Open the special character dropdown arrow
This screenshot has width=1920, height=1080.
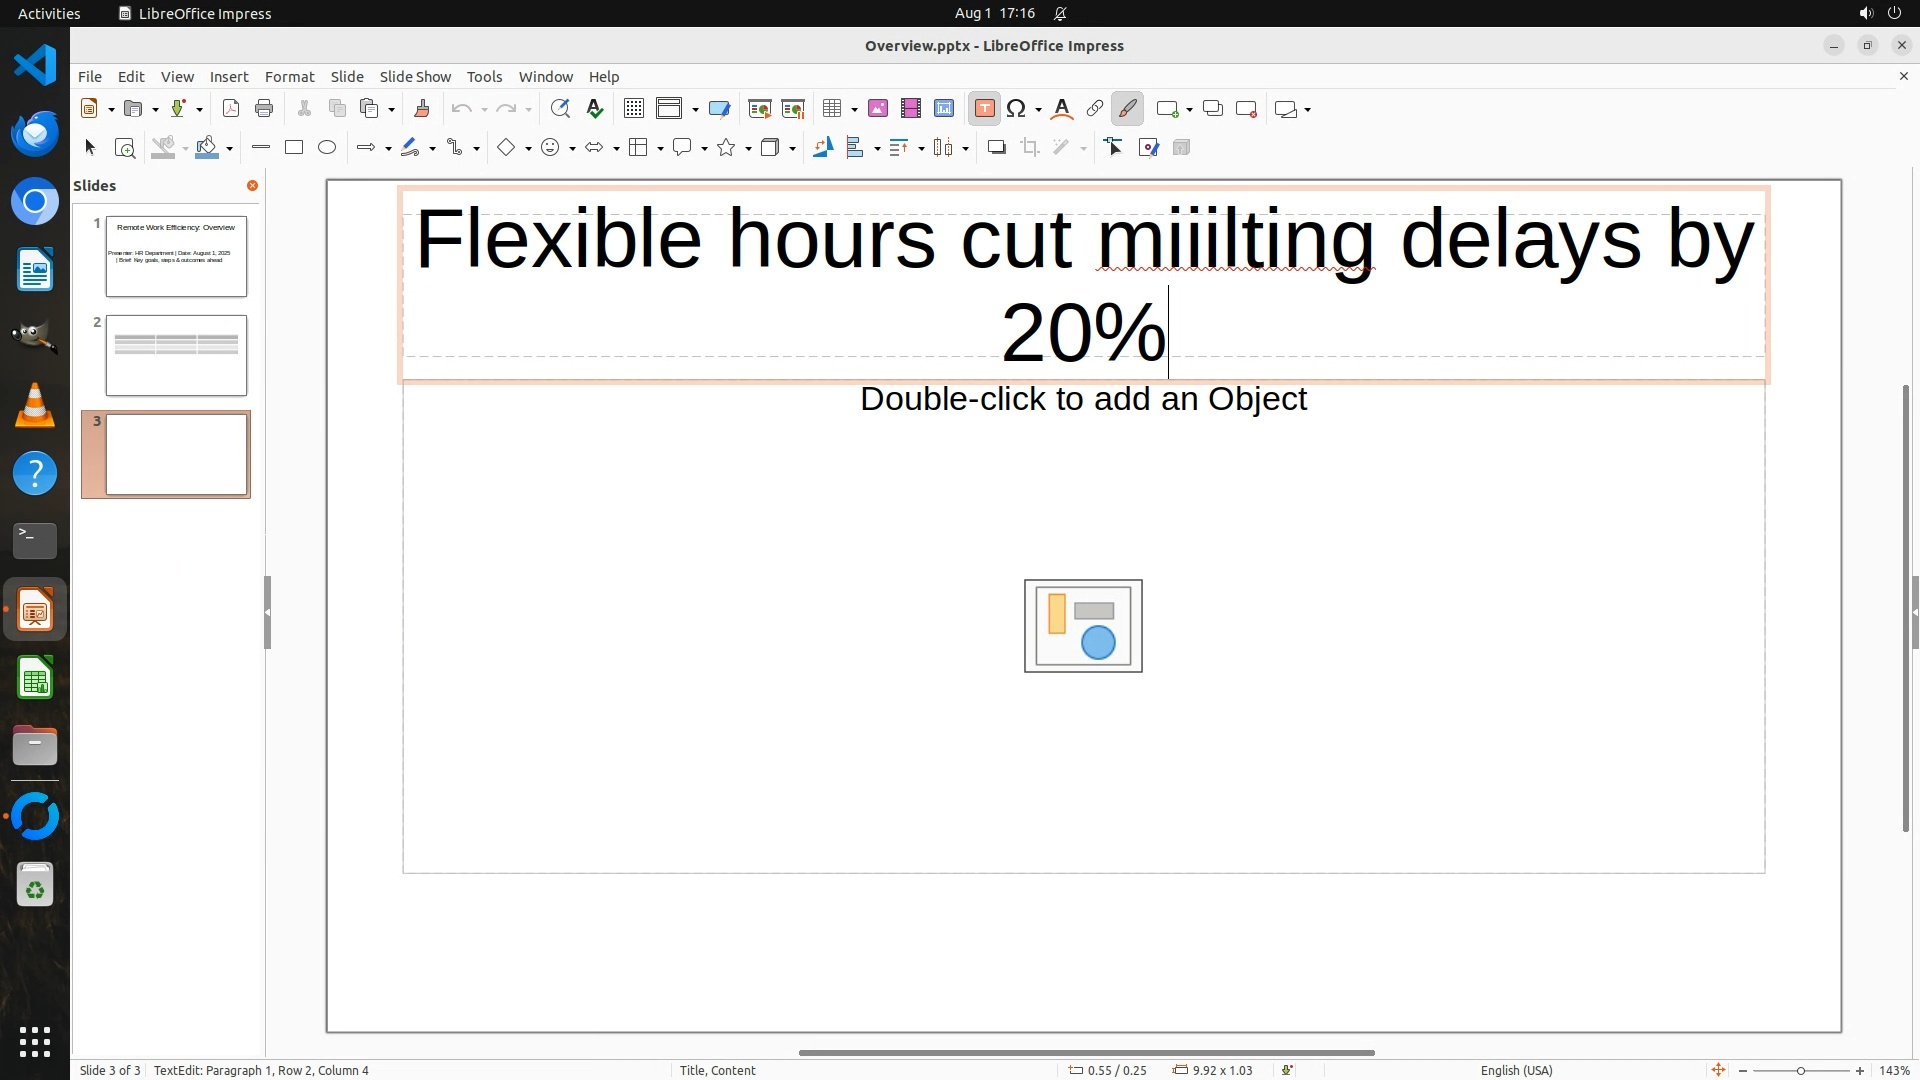point(1039,110)
